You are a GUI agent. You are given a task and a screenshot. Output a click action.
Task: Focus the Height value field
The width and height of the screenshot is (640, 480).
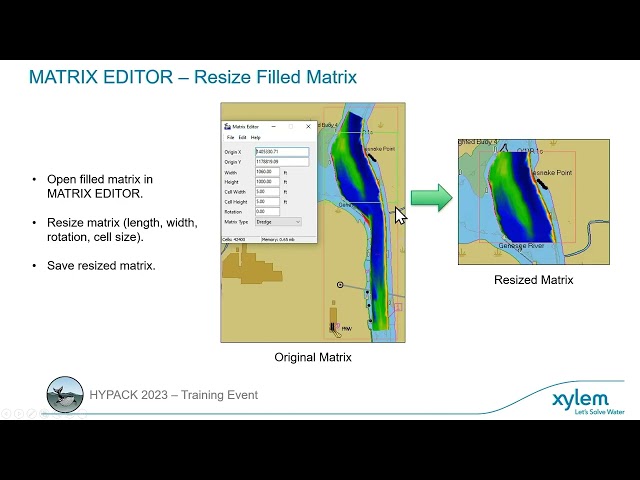(268, 182)
